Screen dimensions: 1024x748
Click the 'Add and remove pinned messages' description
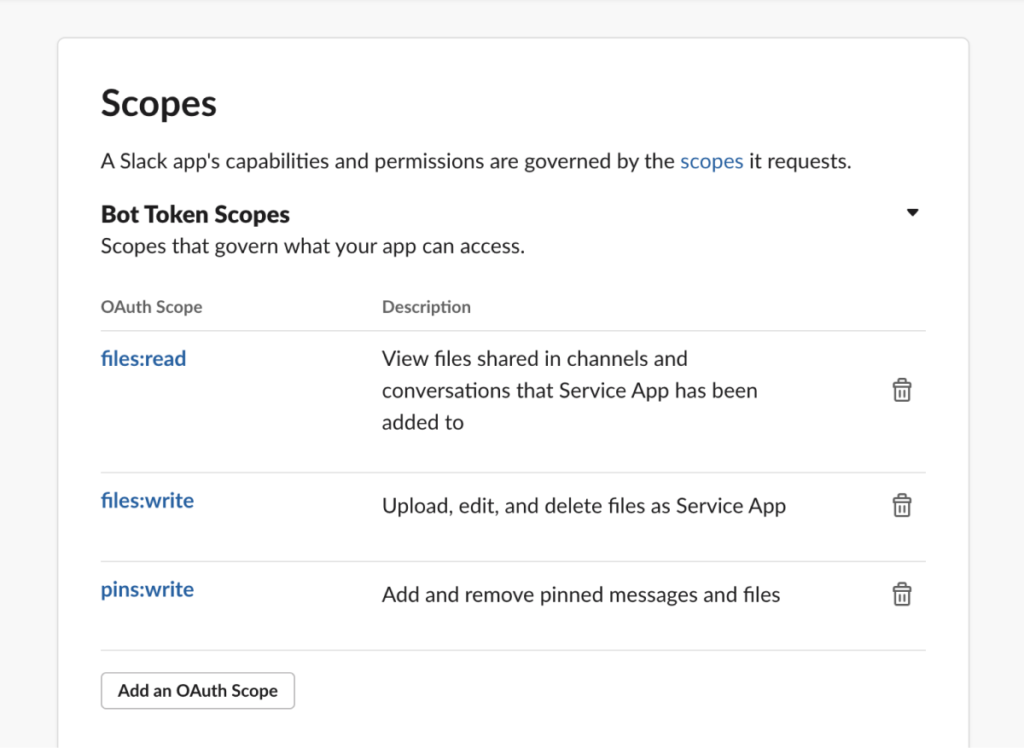pos(580,595)
